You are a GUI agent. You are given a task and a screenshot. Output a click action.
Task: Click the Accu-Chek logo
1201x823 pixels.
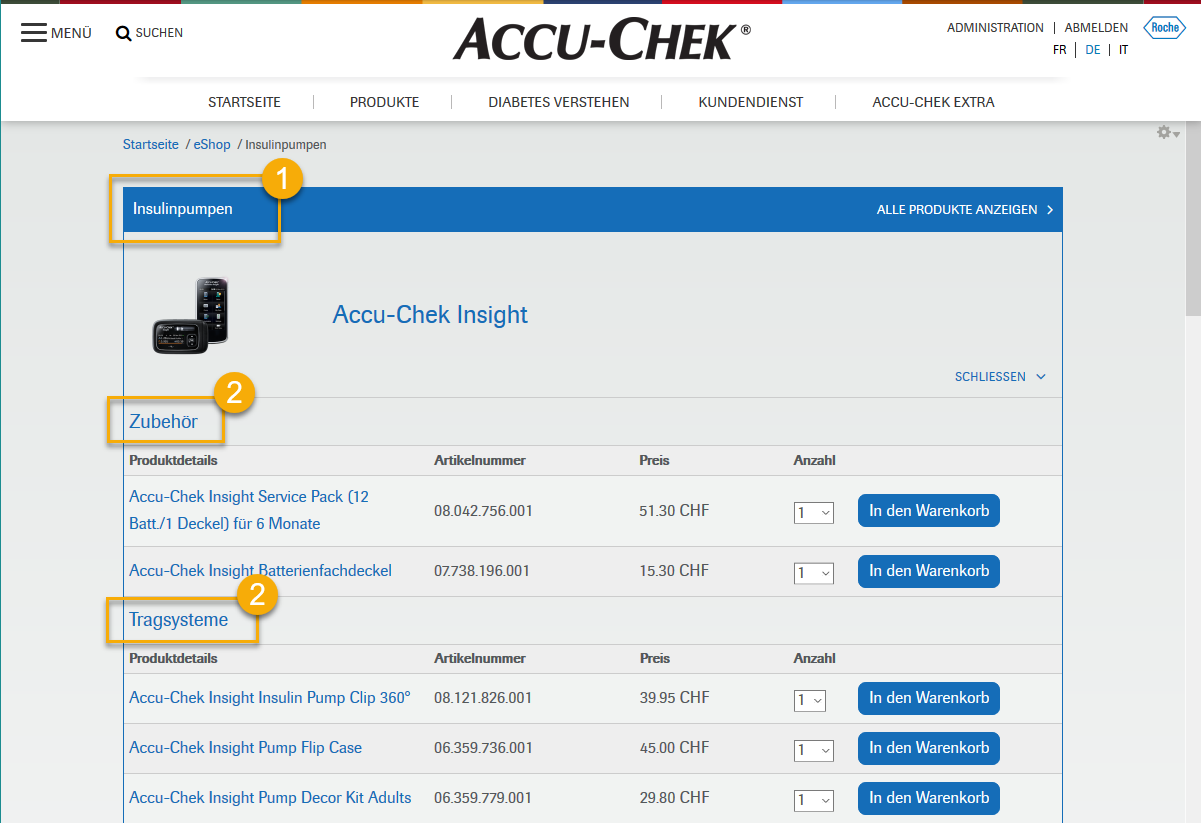[601, 41]
